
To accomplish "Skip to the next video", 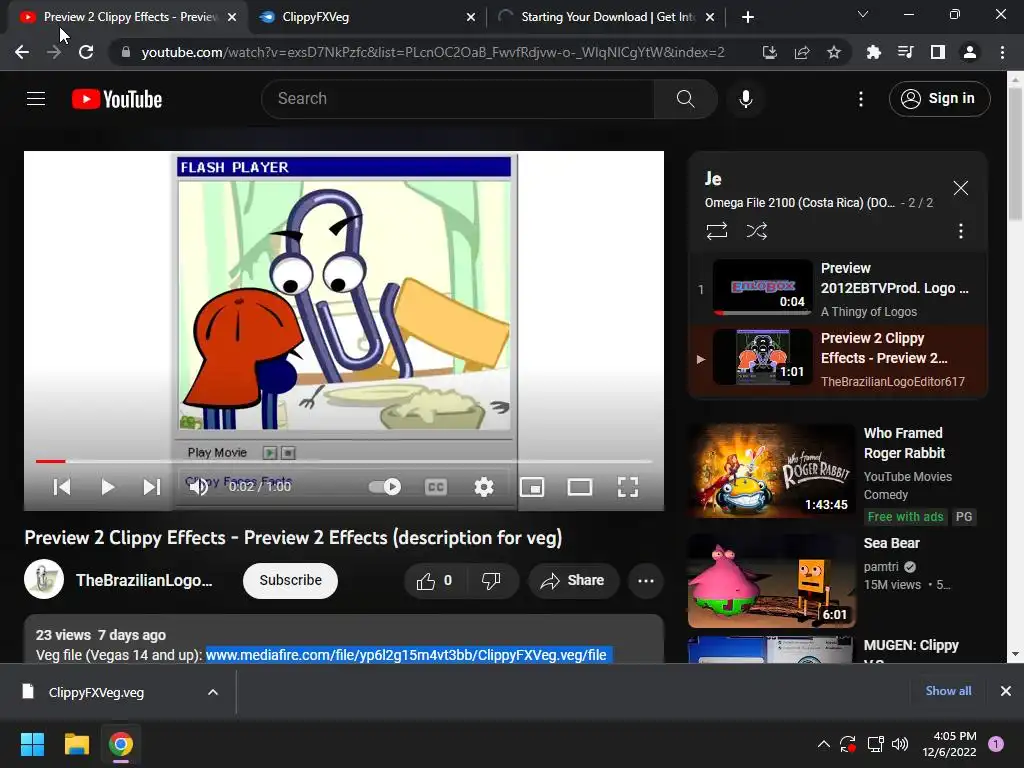I will click(x=152, y=487).
